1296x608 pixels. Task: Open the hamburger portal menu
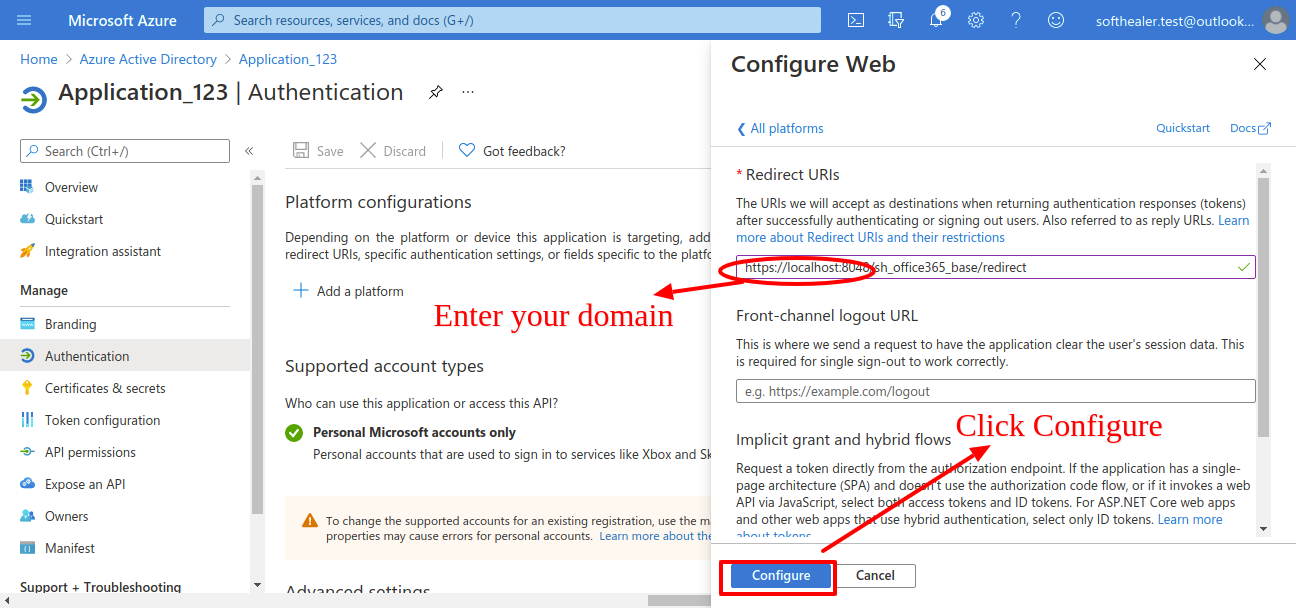[25, 20]
